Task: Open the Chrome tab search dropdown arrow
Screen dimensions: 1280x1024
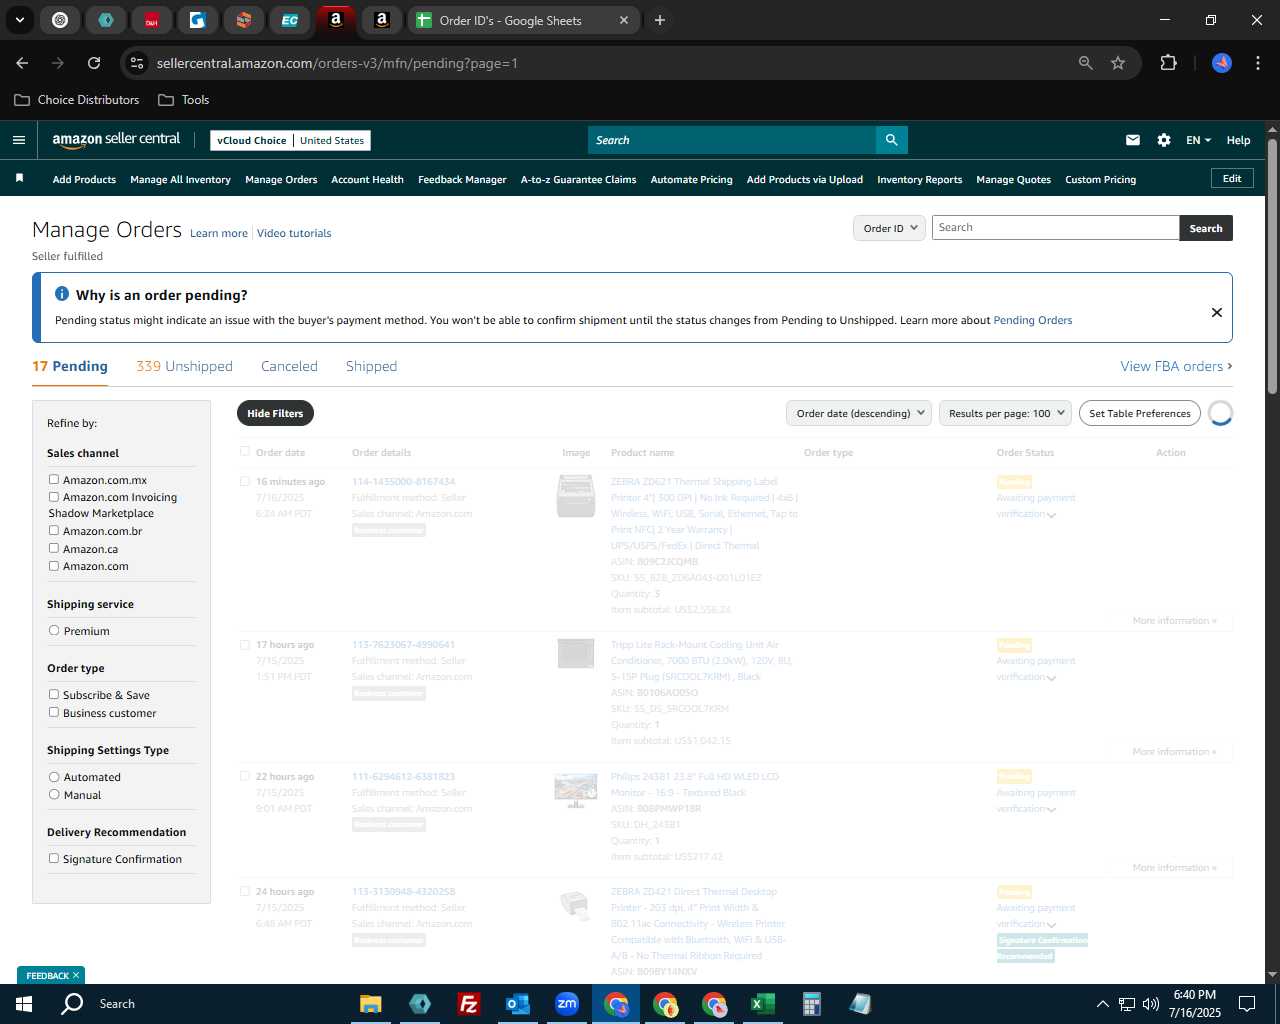Action: (x=19, y=20)
